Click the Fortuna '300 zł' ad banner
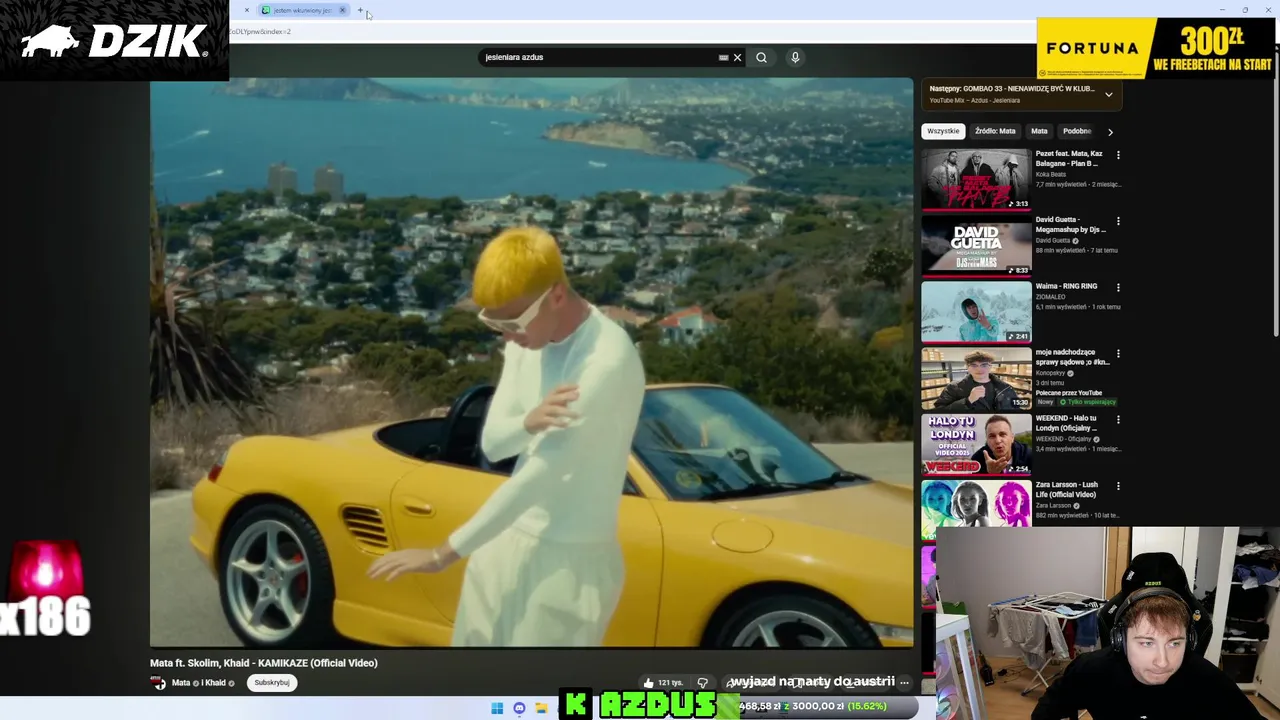This screenshot has height=720, width=1280. point(1157,48)
